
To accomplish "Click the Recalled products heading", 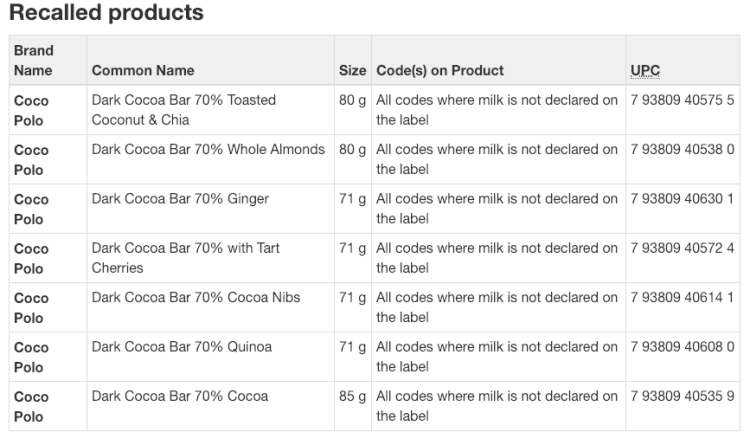I will [x=107, y=12].
